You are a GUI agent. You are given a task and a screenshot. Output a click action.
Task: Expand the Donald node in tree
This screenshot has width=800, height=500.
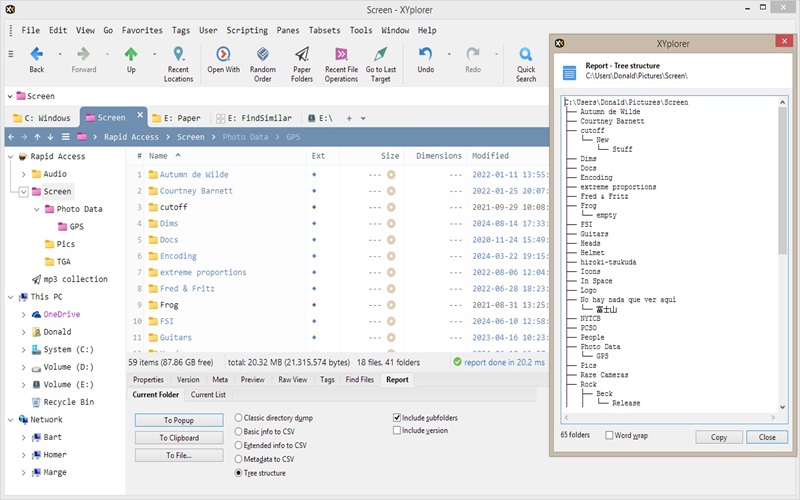click(23, 332)
